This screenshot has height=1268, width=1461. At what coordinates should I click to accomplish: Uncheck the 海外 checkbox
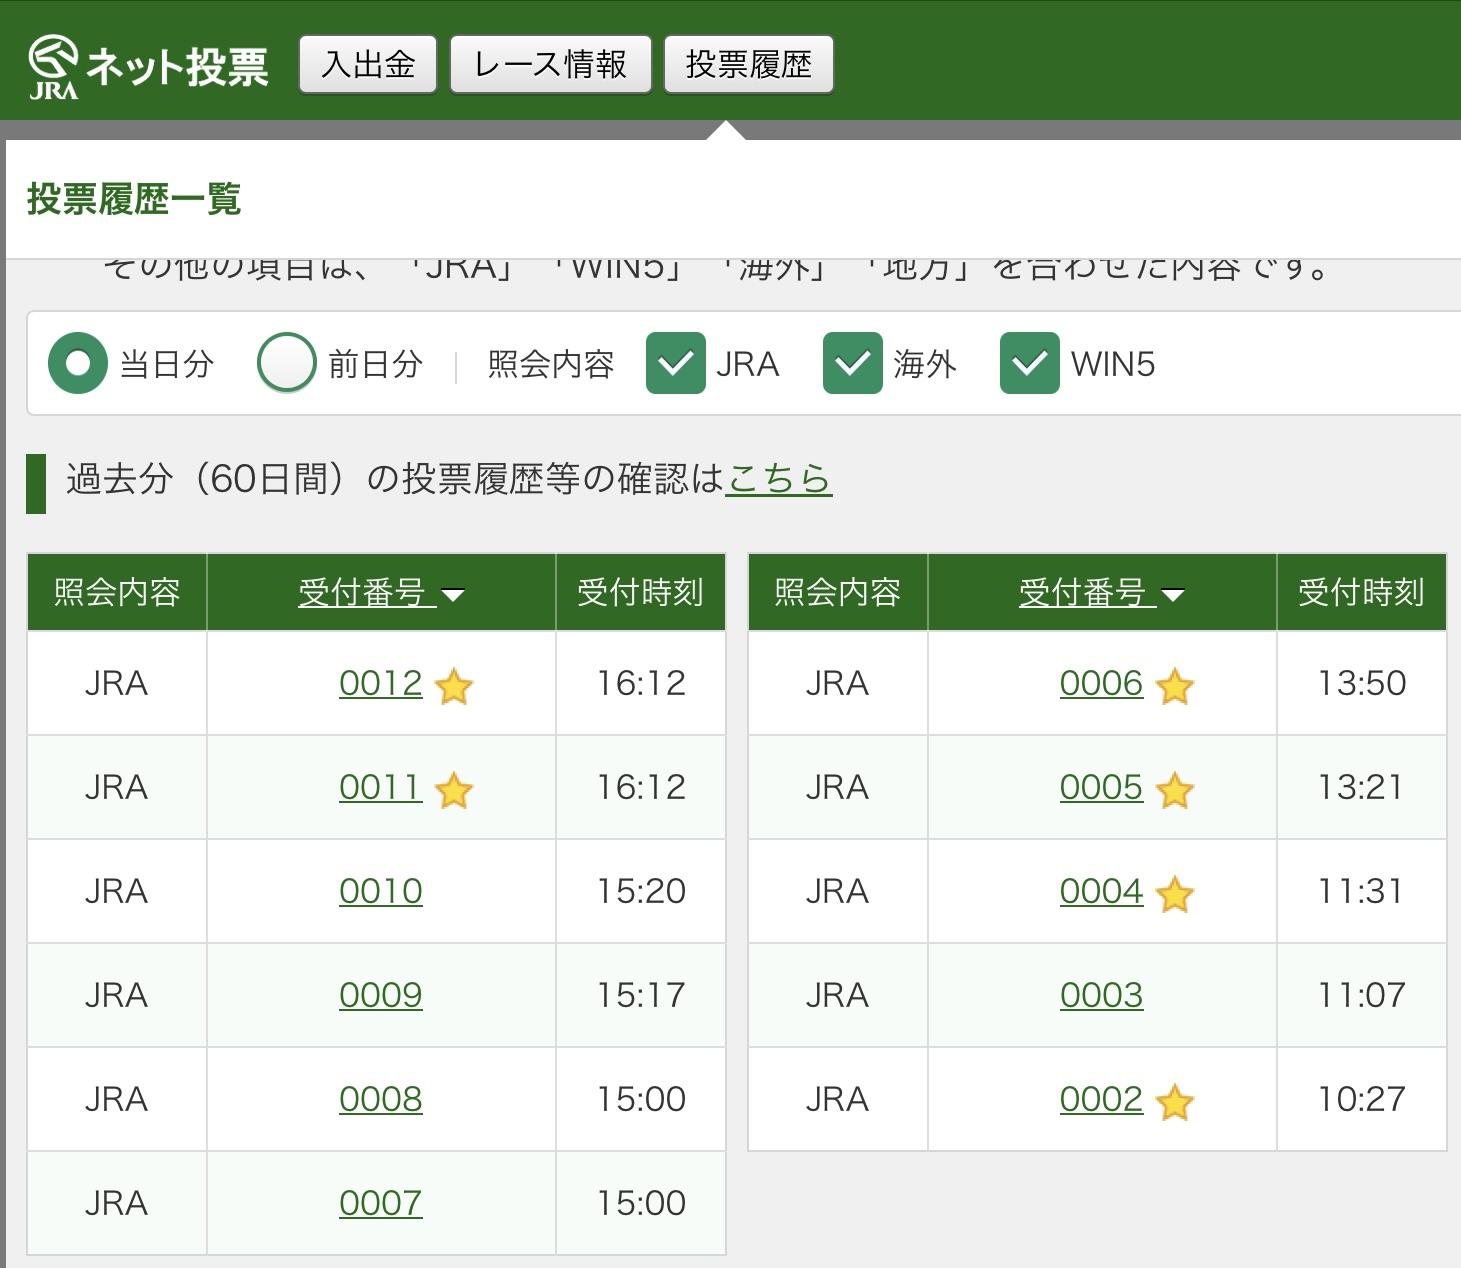tap(852, 363)
